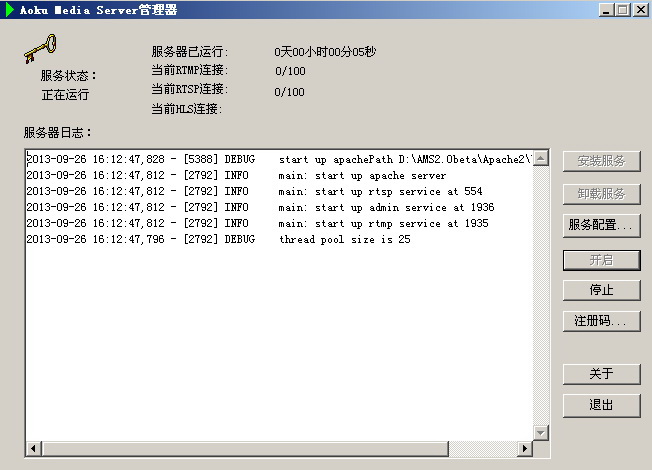Click the 服务器日志 label
Viewport: 652px width, 470px height.
[57, 133]
